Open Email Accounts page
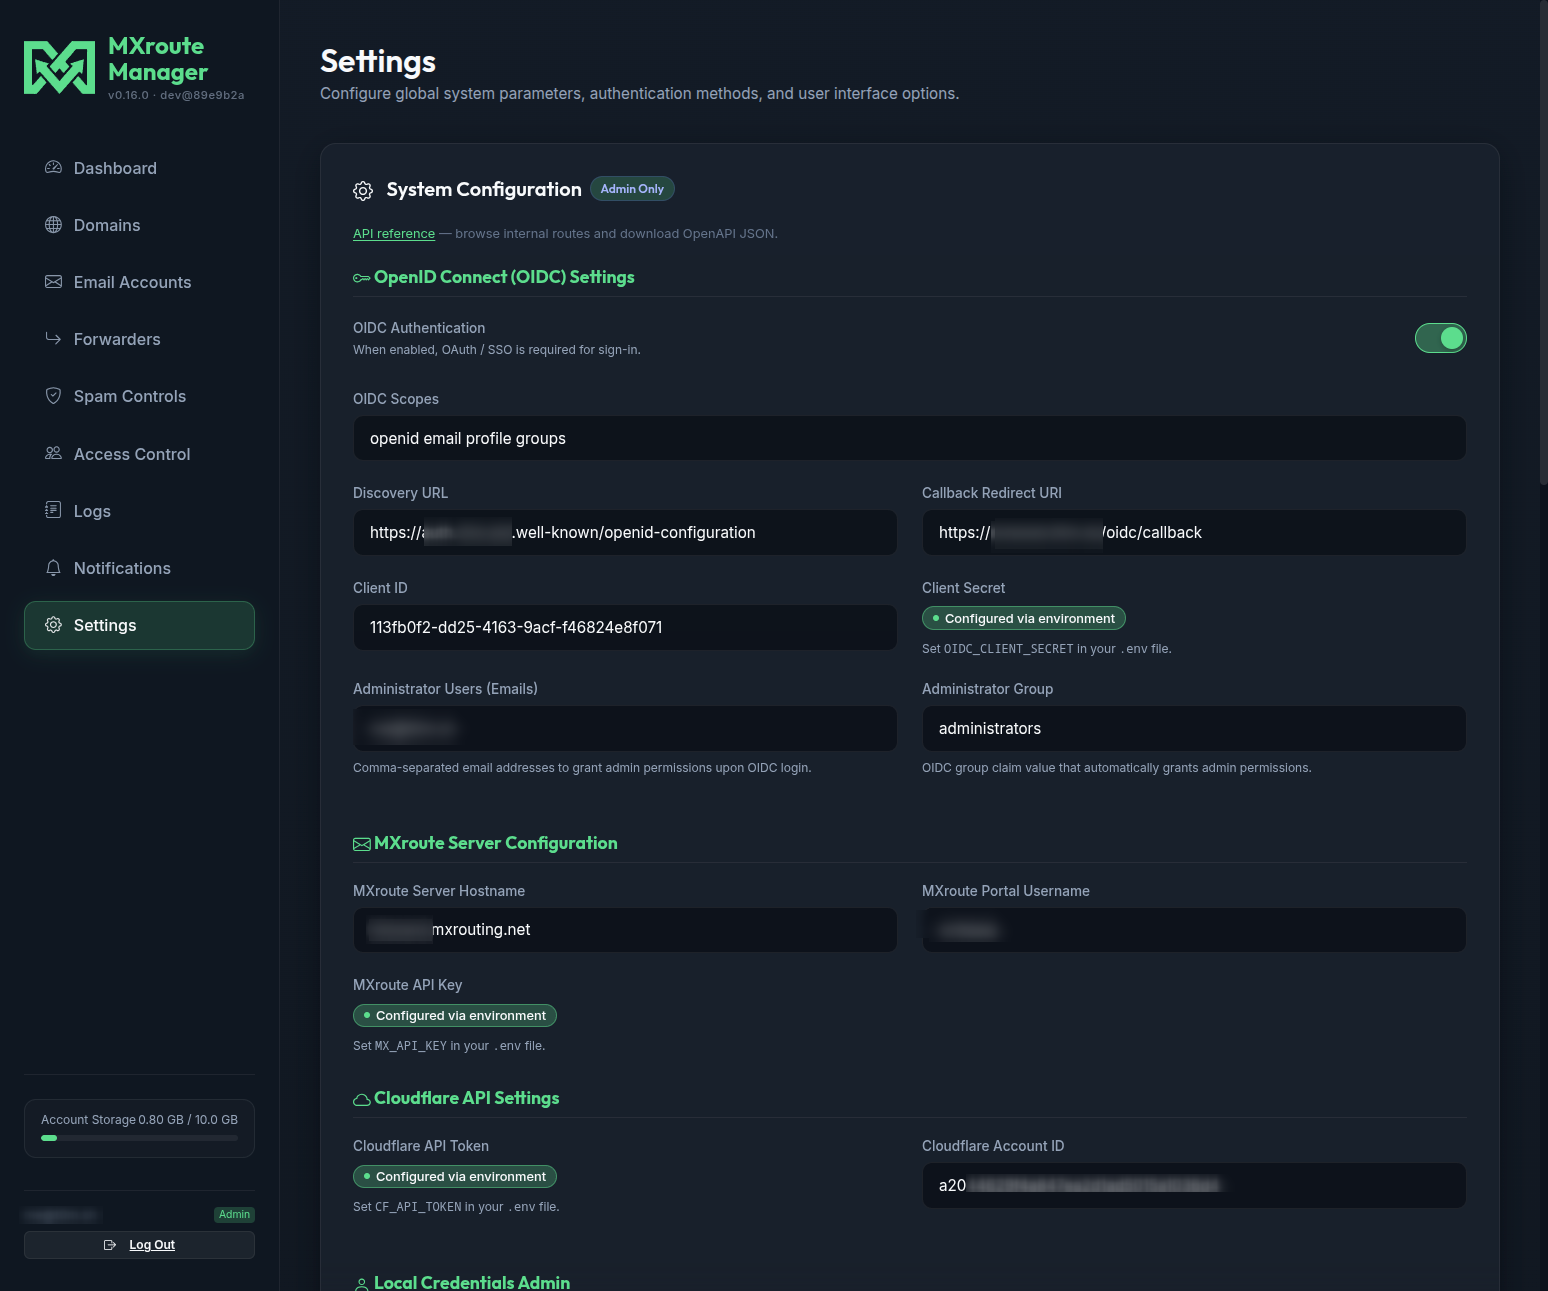This screenshot has height=1291, width=1548. pyautogui.click(x=139, y=282)
